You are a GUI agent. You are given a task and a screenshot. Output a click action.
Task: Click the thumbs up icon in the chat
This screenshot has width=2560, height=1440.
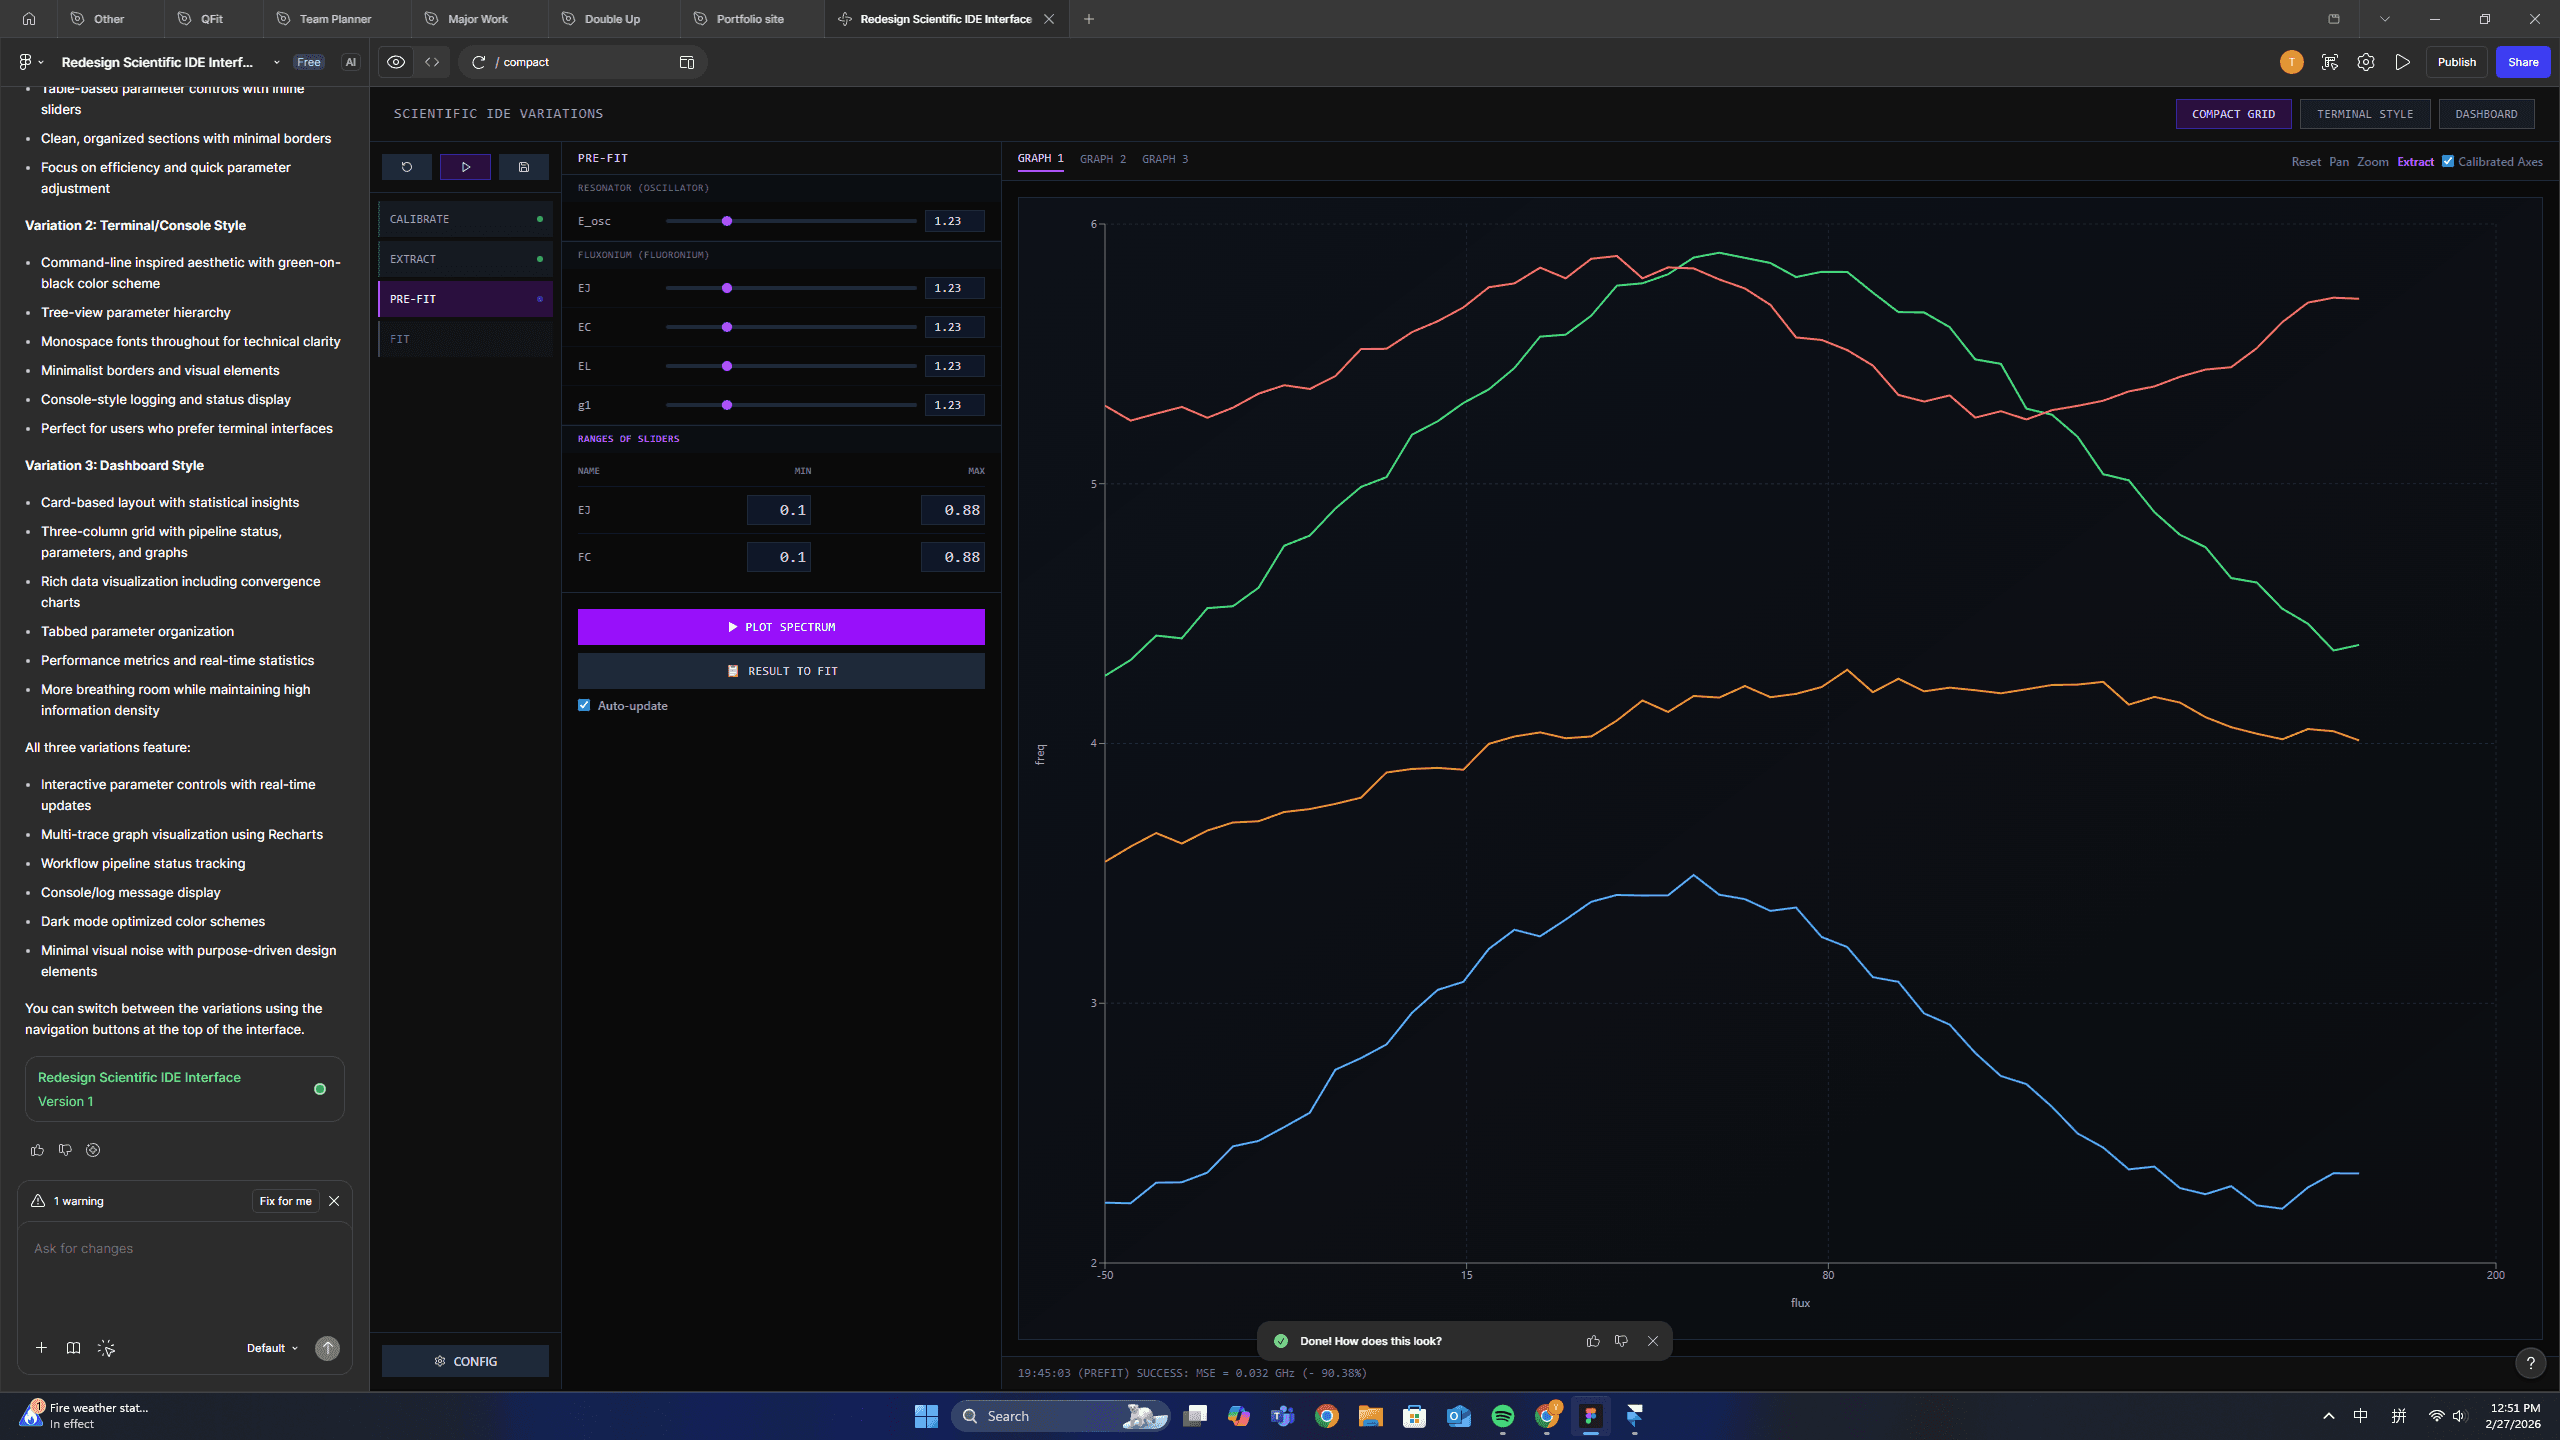(37, 1150)
